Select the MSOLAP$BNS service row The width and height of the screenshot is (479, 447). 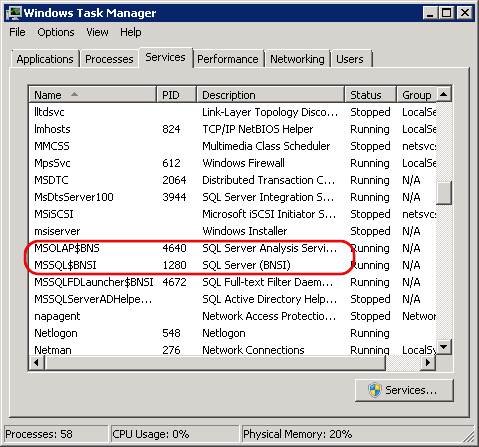[233, 248]
